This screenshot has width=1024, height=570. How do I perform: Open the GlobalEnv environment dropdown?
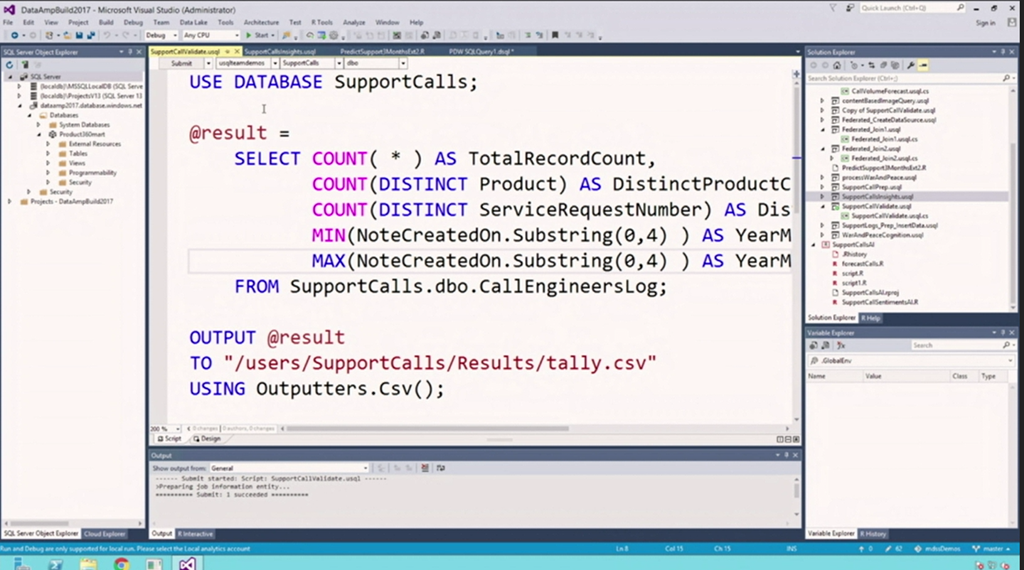click(910, 360)
